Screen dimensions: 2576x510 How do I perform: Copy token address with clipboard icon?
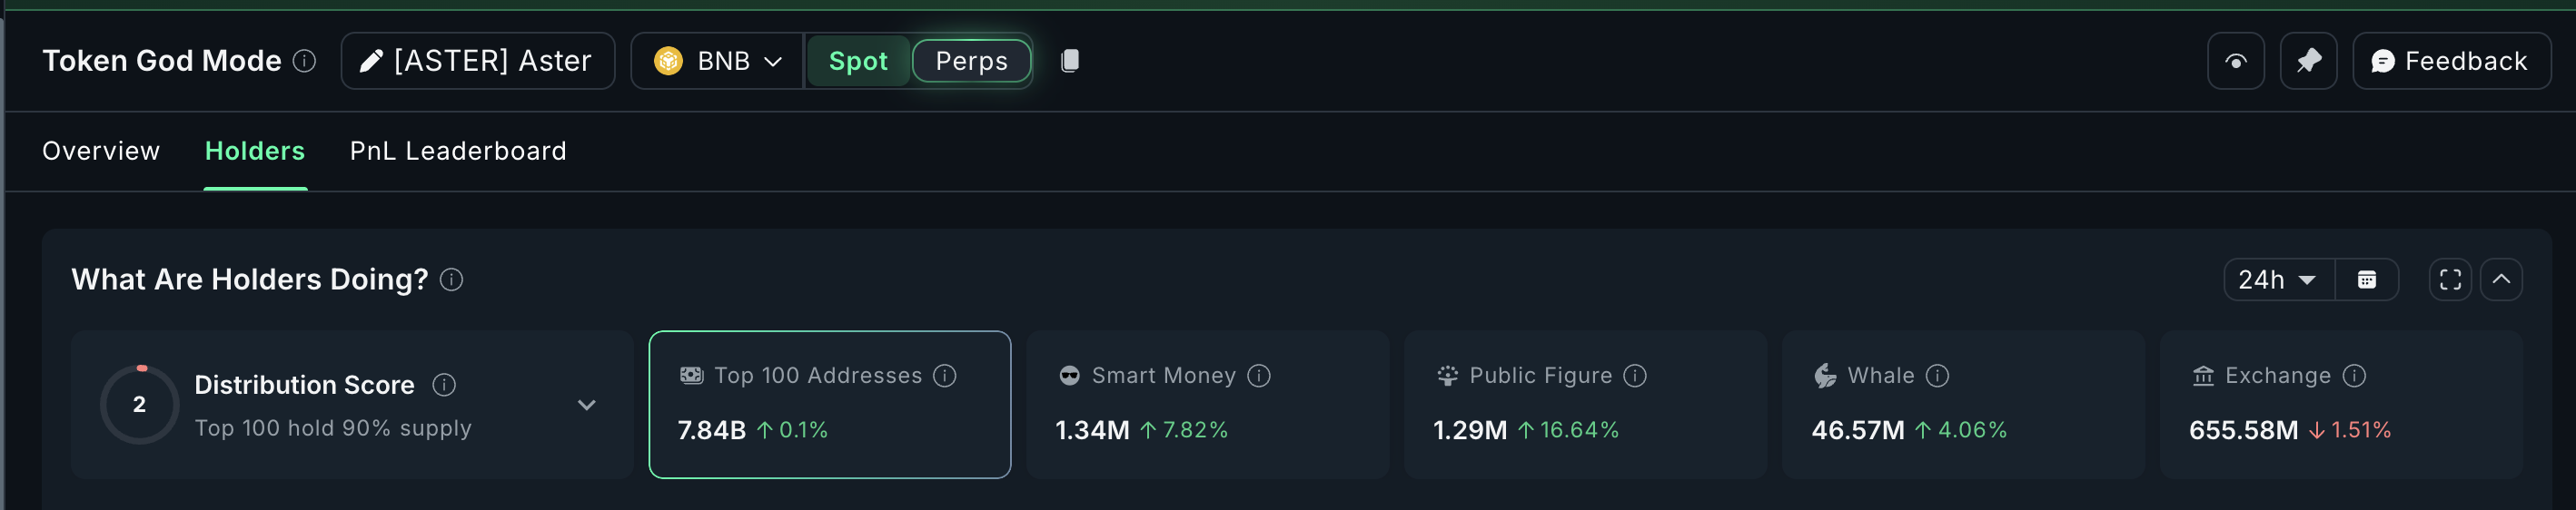point(1069,61)
